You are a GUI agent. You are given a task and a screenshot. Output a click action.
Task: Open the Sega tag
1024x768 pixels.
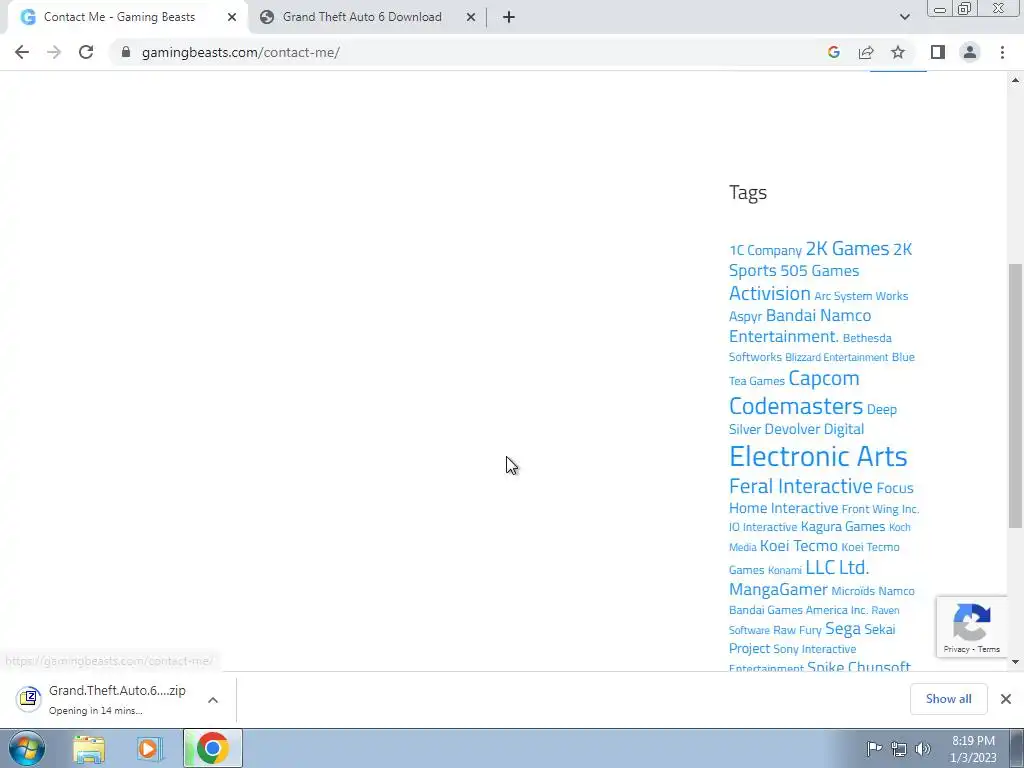point(842,629)
